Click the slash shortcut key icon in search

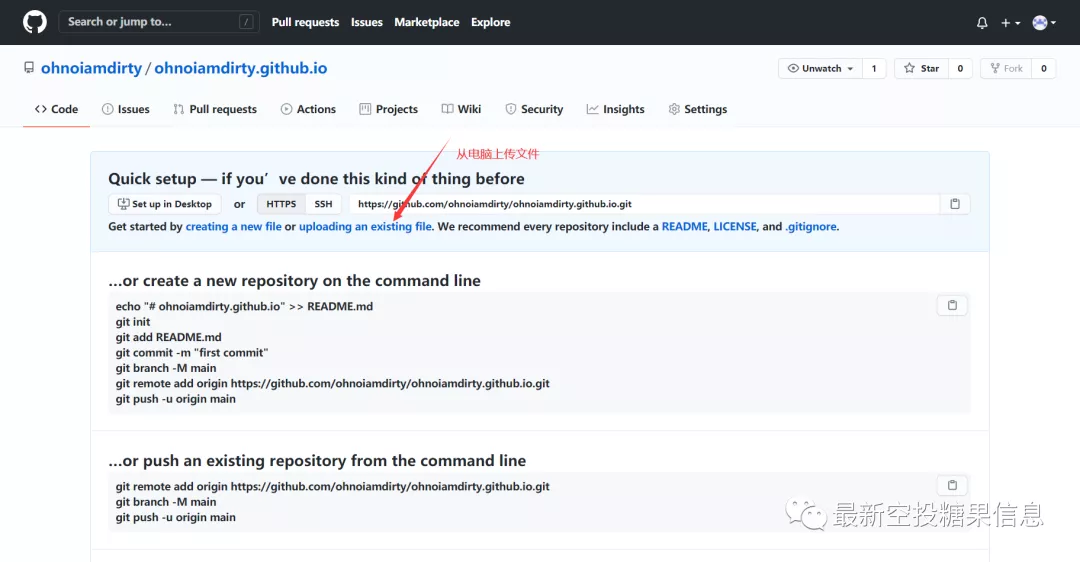tap(246, 22)
